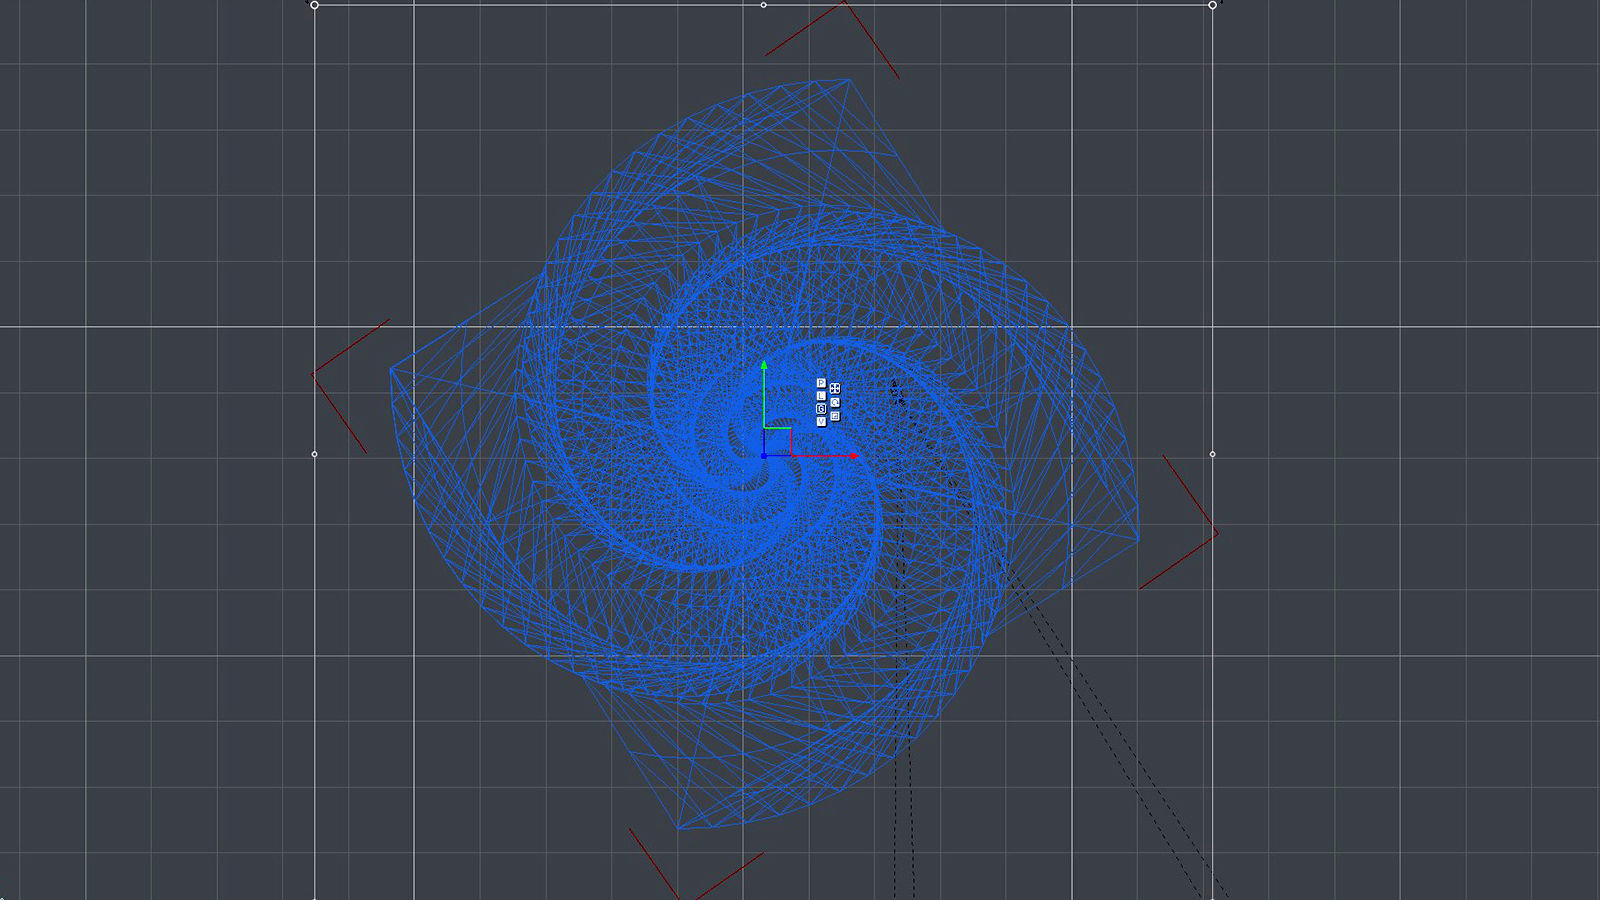Click the P icon in the floating snap toolbar
Image resolution: width=1600 pixels, height=900 pixels.
[x=821, y=383]
